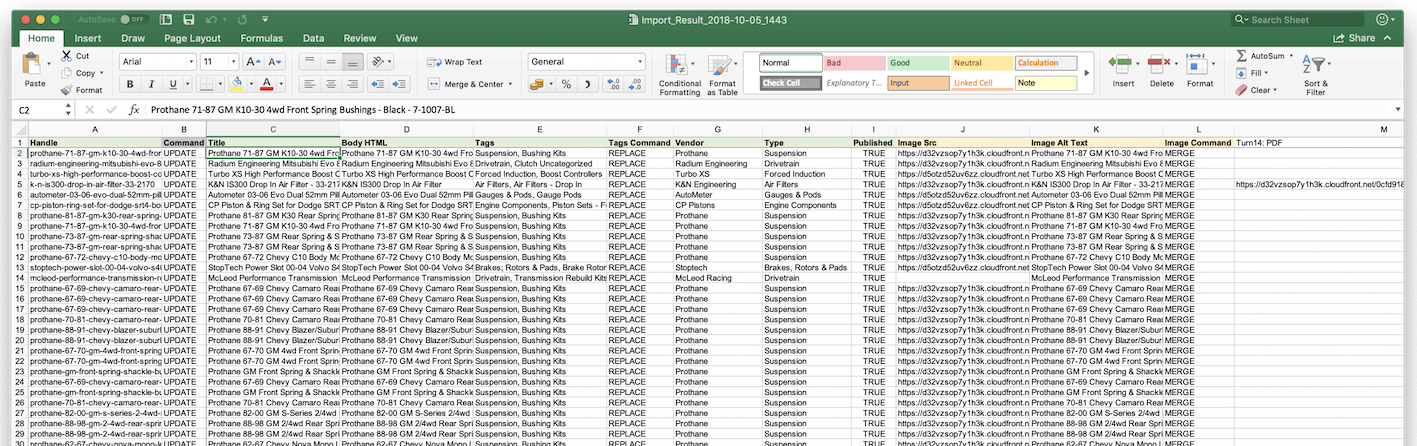Open the Fill Color dropdown arrow
Image resolution: width=1417 pixels, height=446 pixels.
(x=250, y=84)
